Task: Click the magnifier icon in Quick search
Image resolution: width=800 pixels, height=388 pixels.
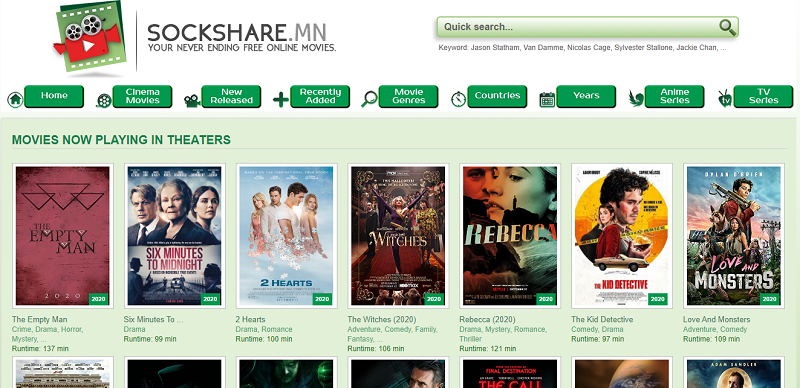Action: coord(727,27)
